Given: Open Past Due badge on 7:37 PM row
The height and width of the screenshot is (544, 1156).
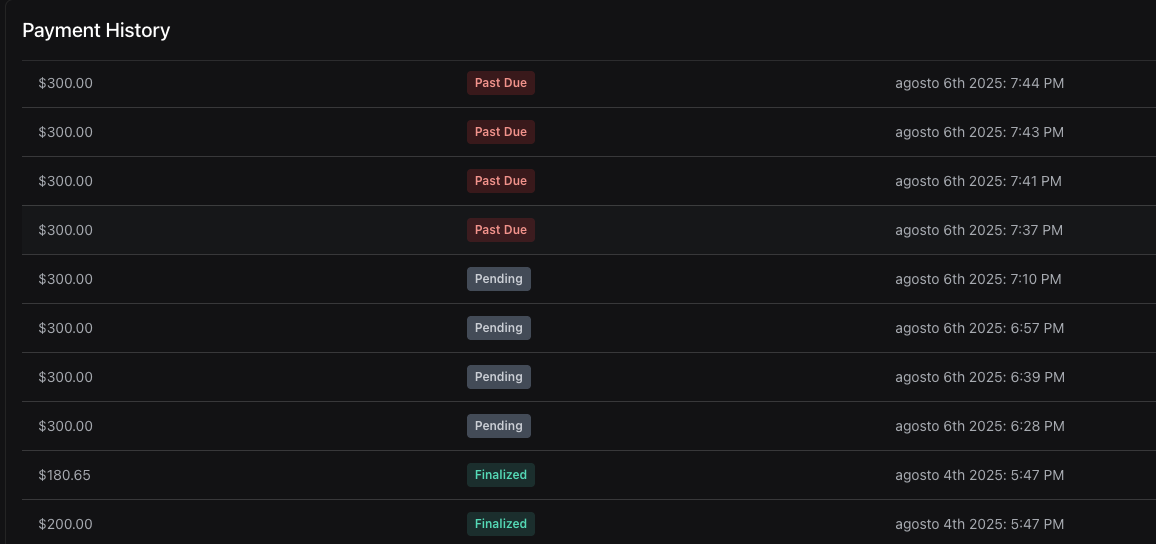Looking at the screenshot, I should point(500,230).
